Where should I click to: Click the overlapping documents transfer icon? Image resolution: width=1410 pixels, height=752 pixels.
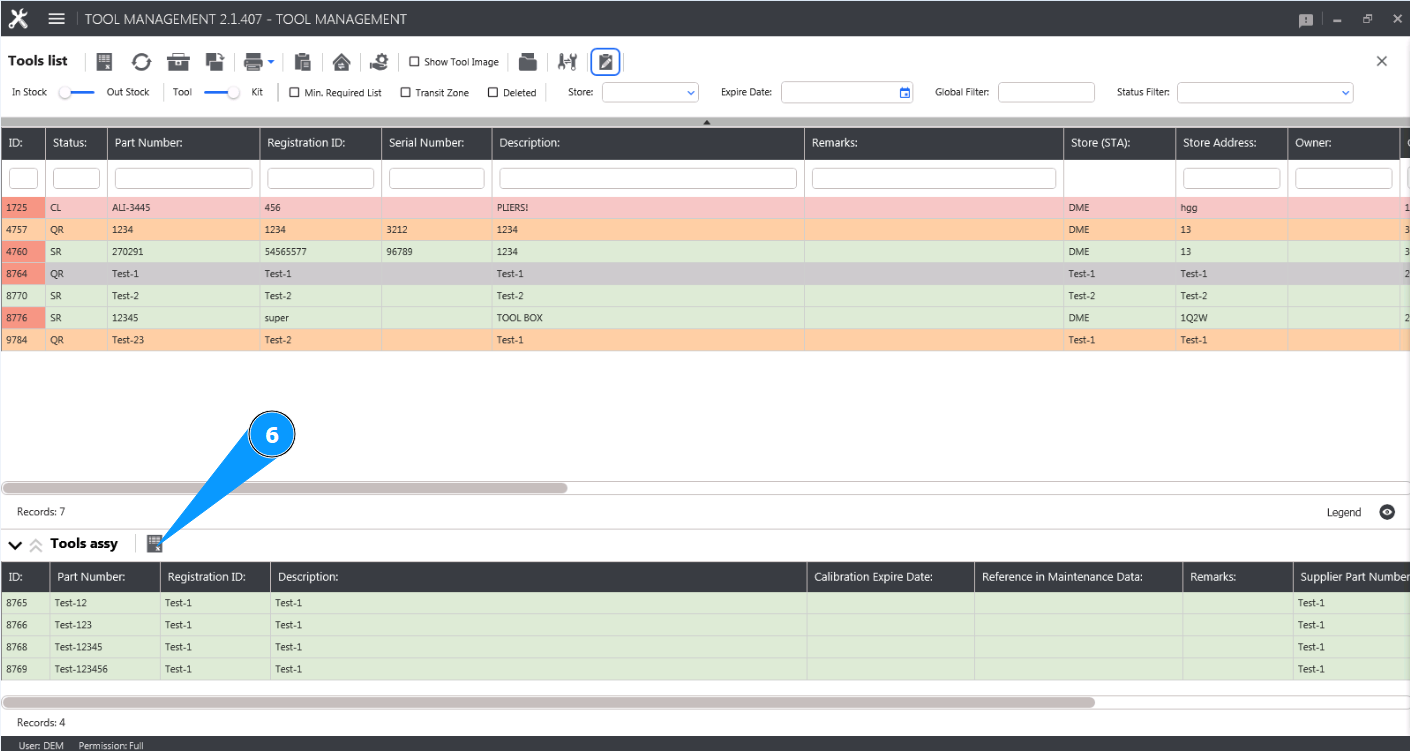215,62
